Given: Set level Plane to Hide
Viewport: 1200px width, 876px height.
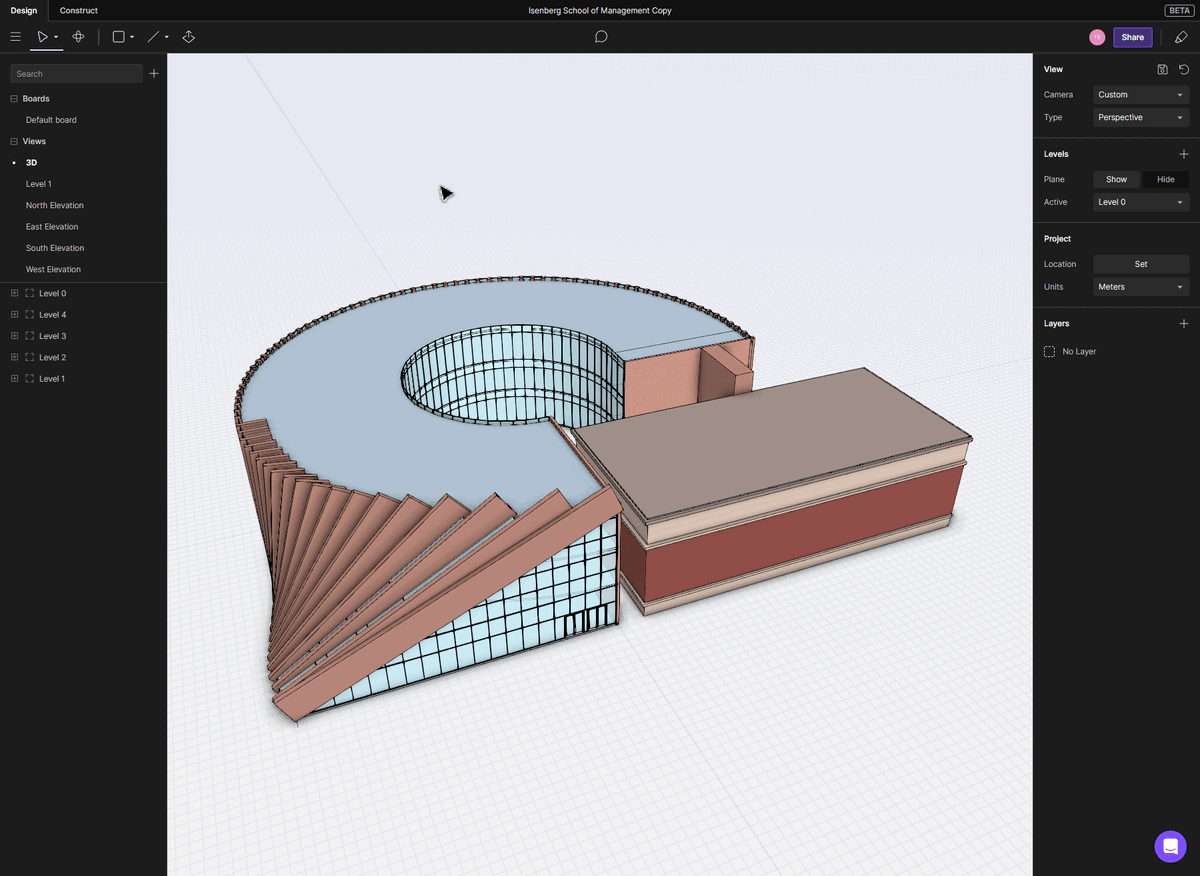Looking at the screenshot, I should tap(1165, 179).
